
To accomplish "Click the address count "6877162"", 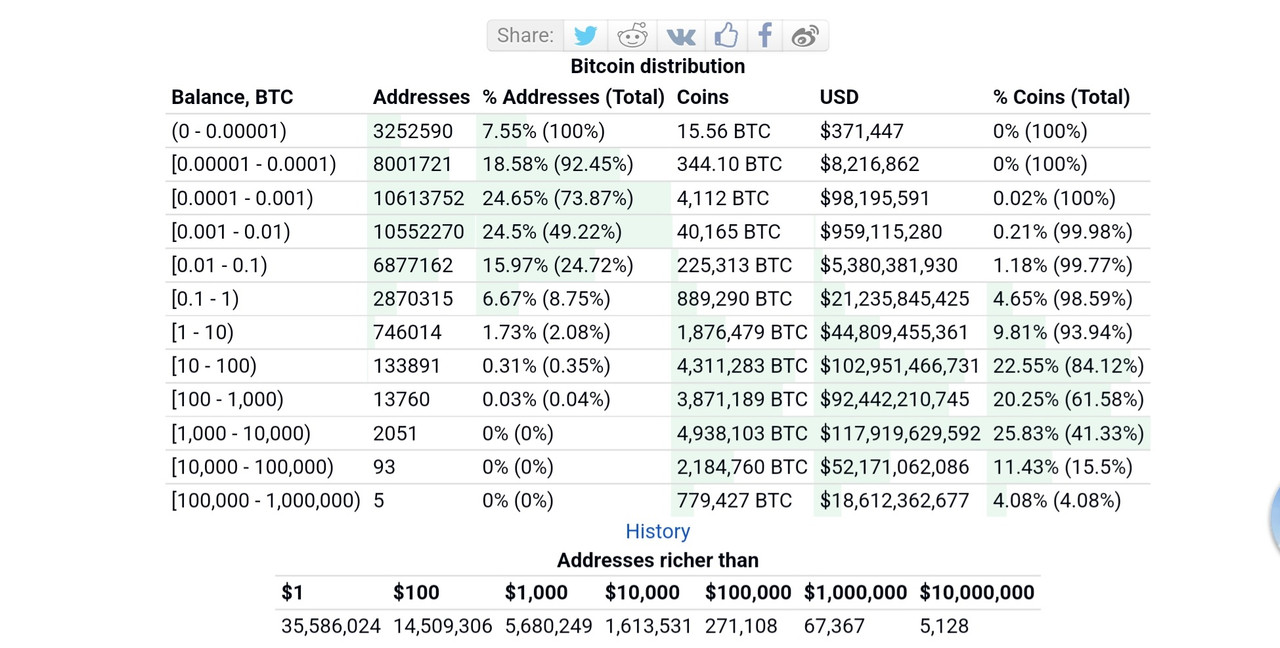I will click(x=413, y=265).
